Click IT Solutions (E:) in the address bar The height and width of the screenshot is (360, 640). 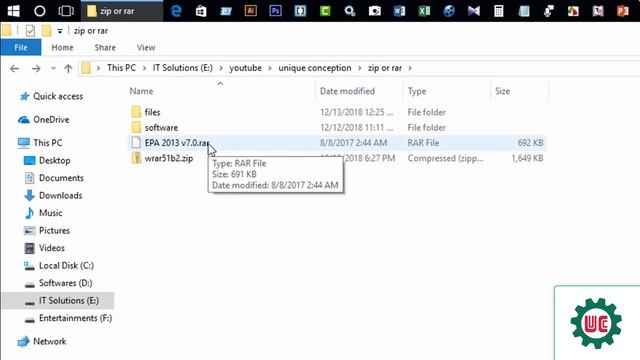point(182,68)
